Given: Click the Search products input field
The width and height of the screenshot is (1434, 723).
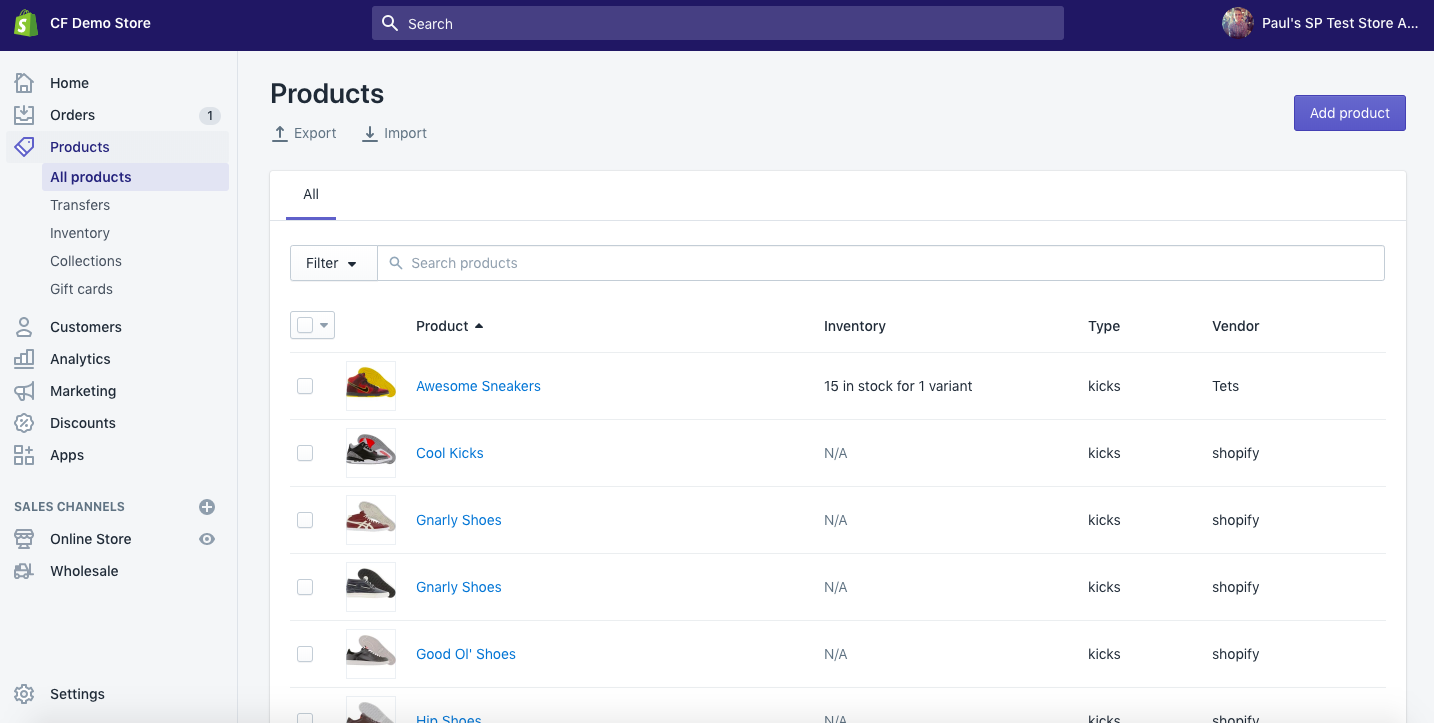Looking at the screenshot, I should click(881, 263).
